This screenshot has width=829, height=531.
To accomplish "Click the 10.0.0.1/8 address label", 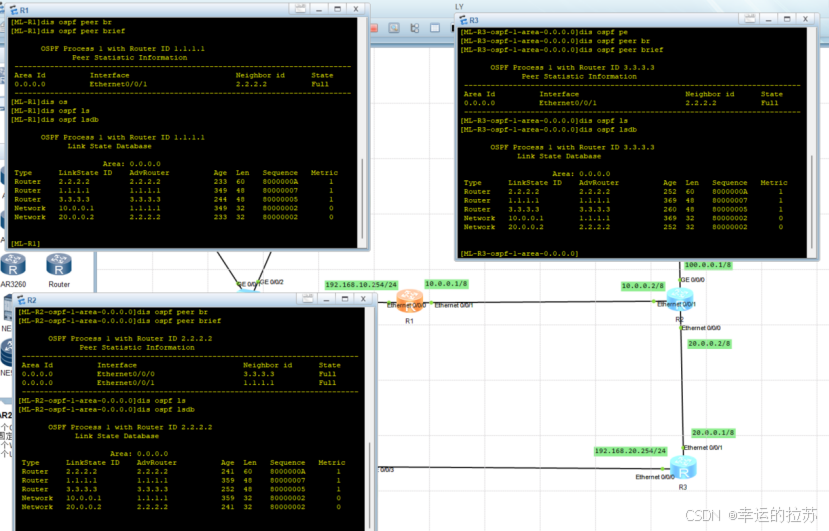I will (446, 283).
